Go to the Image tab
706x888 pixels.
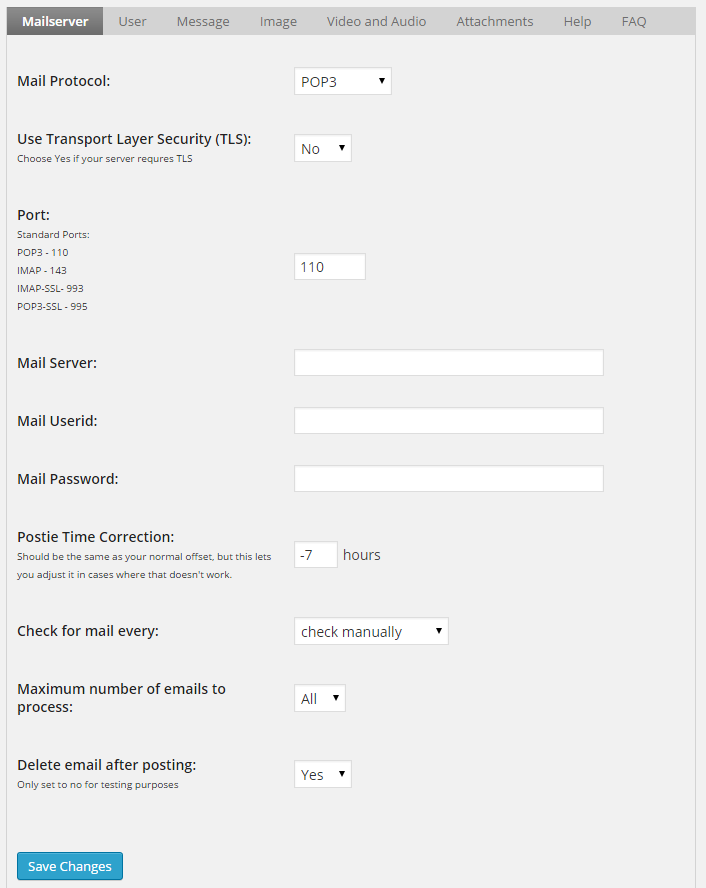click(x=278, y=21)
